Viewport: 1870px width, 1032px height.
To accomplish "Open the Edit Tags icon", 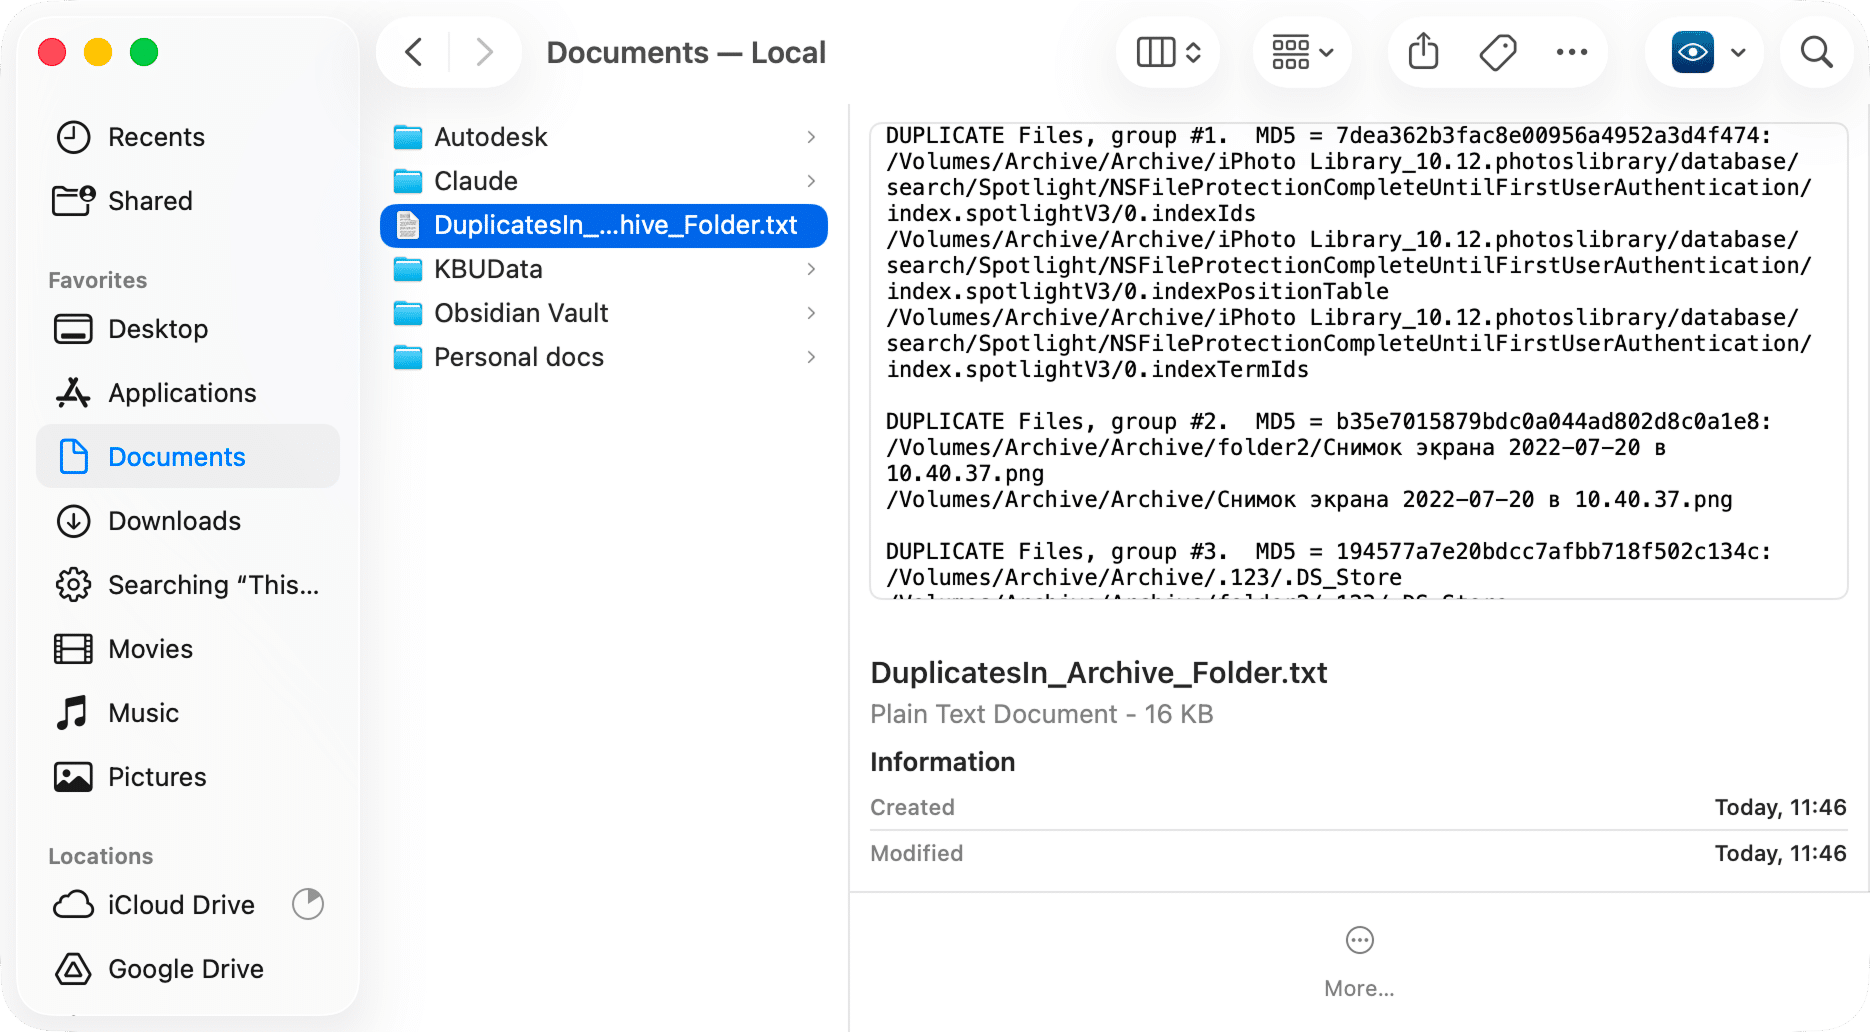I will click(1498, 52).
